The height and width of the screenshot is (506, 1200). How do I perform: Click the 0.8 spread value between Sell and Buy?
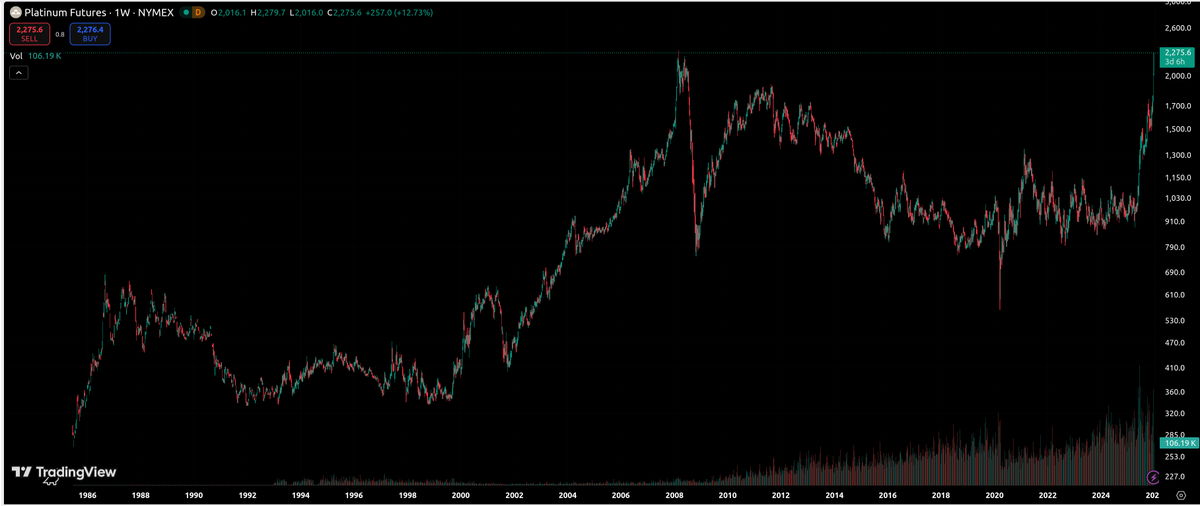click(60, 34)
